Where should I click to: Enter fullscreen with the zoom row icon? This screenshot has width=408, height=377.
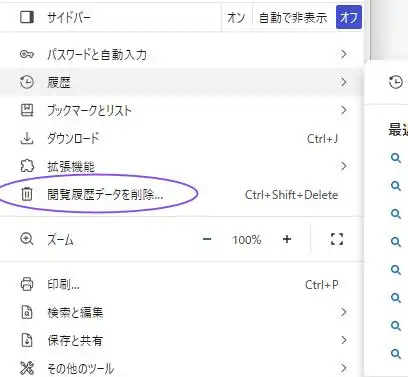[x=337, y=239]
